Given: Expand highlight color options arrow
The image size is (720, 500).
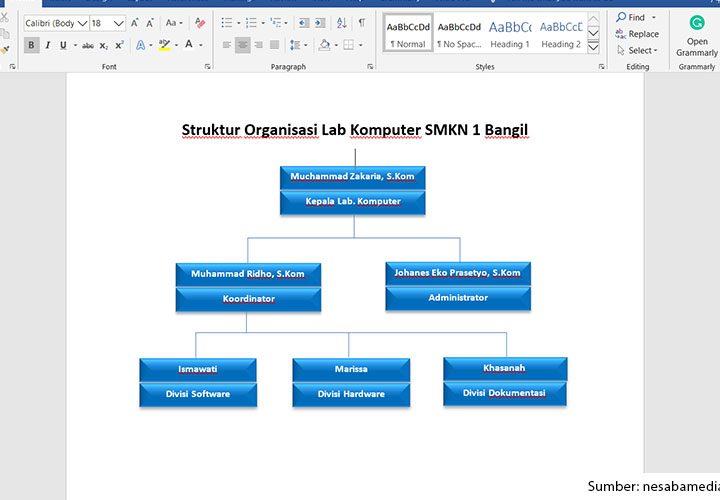Looking at the screenshot, I should click(176, 45).
